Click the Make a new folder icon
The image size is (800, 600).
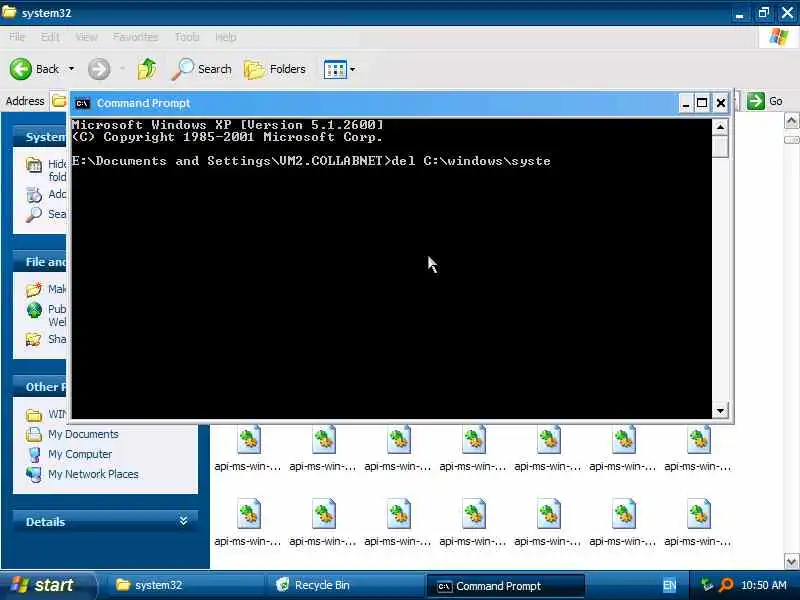pos(34,289)
